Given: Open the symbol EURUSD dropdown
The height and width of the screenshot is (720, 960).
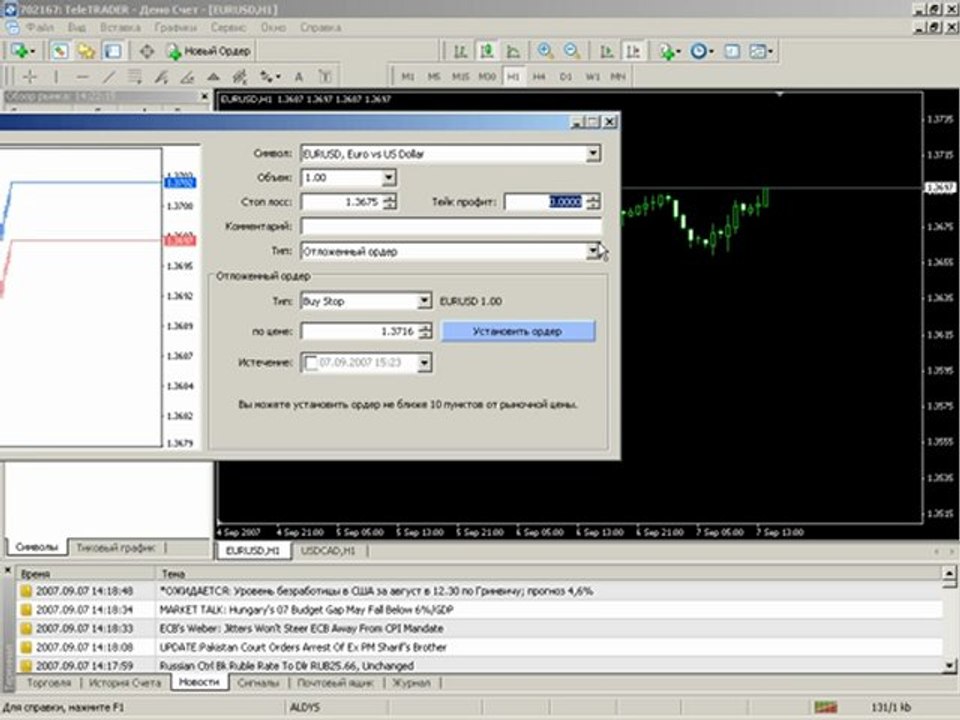Looking at the screenshot, I should (593, 153).
